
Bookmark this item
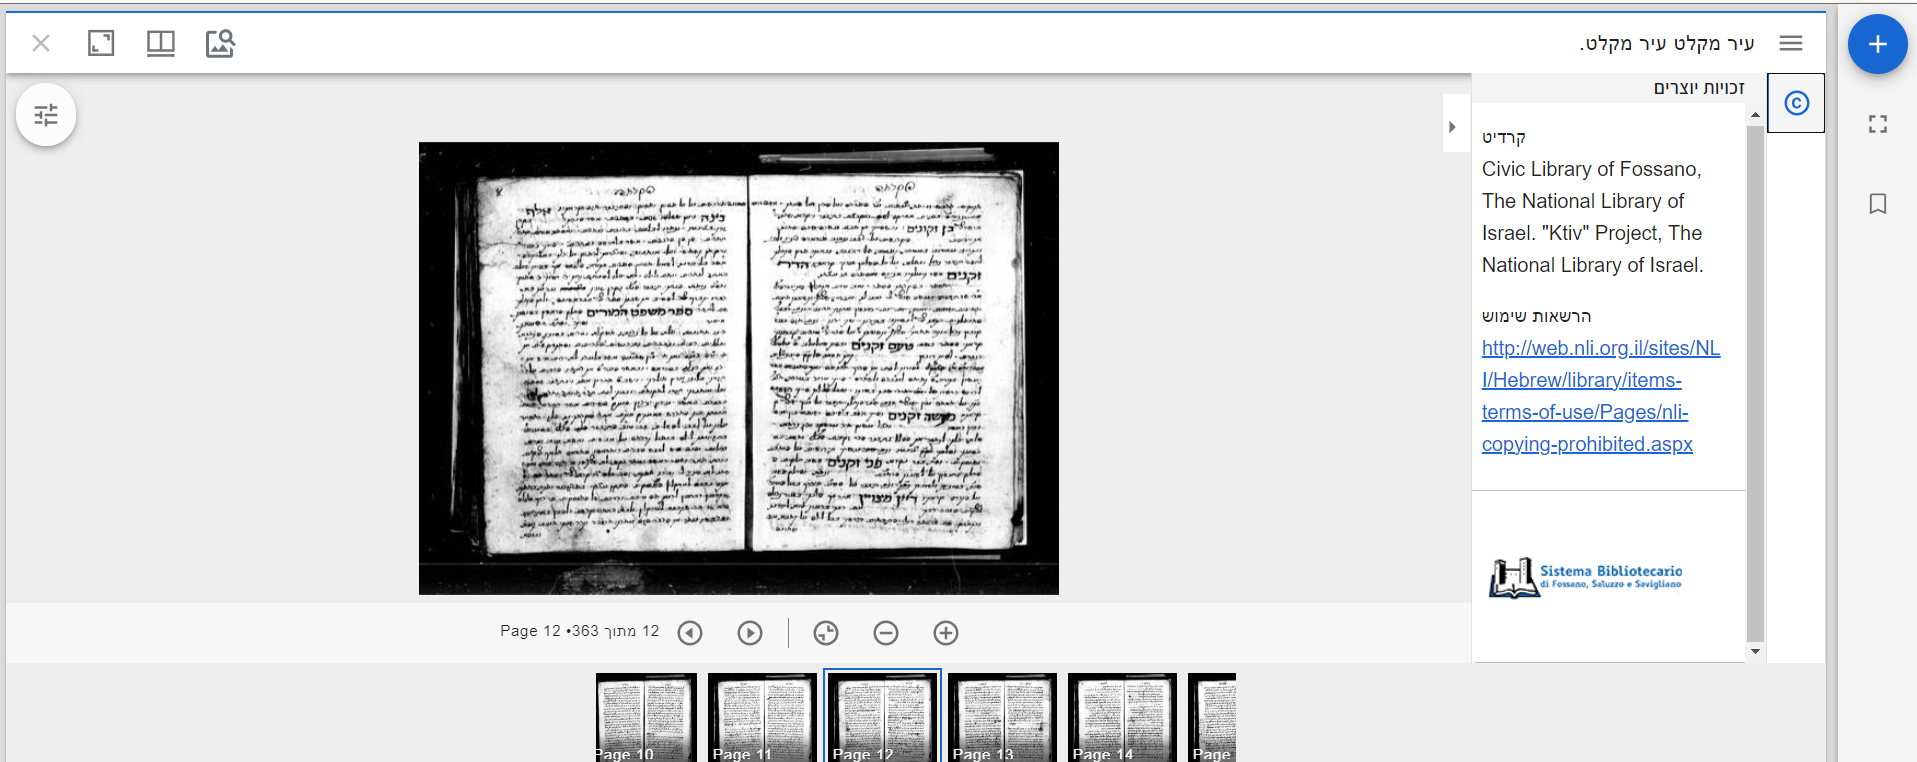(1878, 204)
